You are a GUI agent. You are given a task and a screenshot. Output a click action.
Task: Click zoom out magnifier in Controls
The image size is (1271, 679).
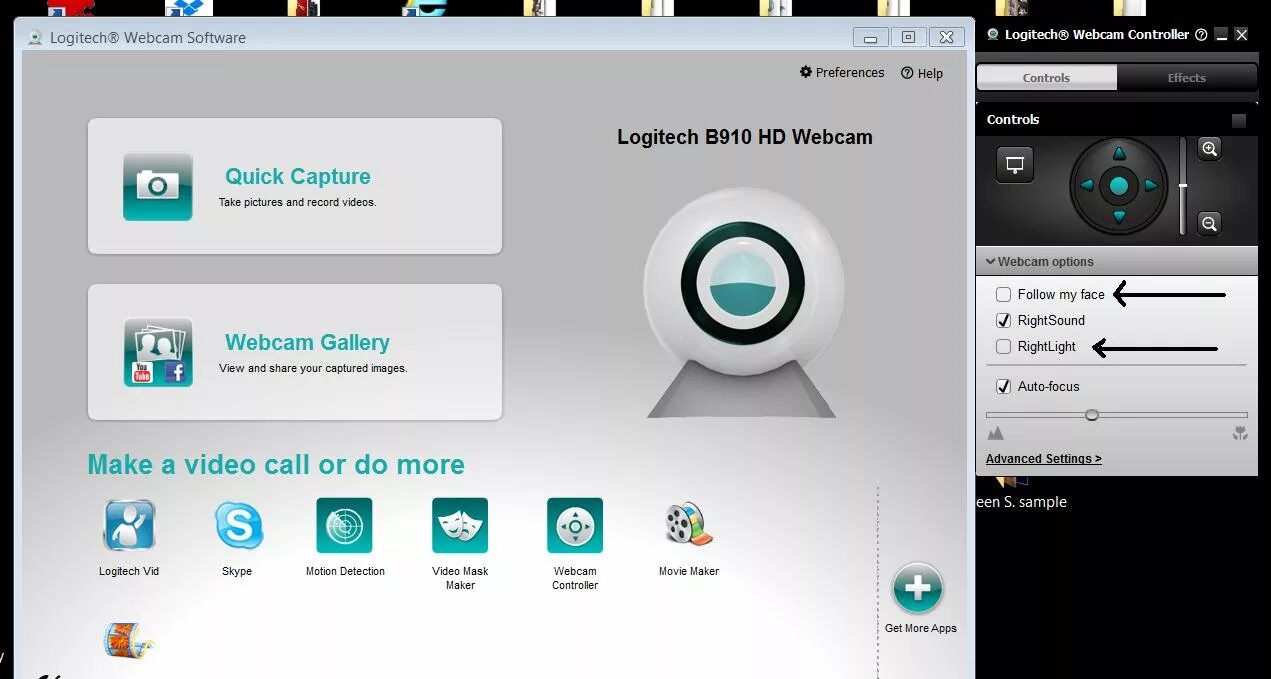(1209, 223)
